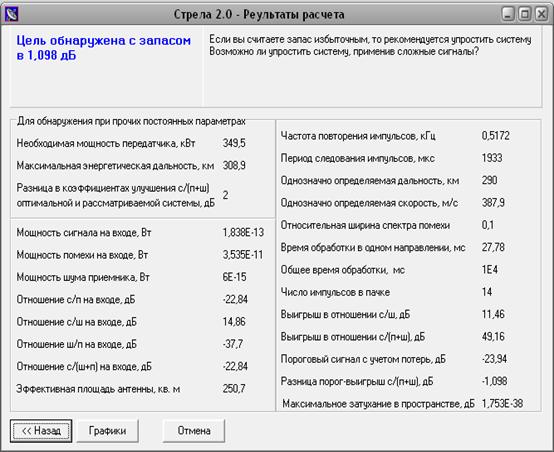Close the results window with the X
This screenshot has width=554, height=452.
[541, 14]
